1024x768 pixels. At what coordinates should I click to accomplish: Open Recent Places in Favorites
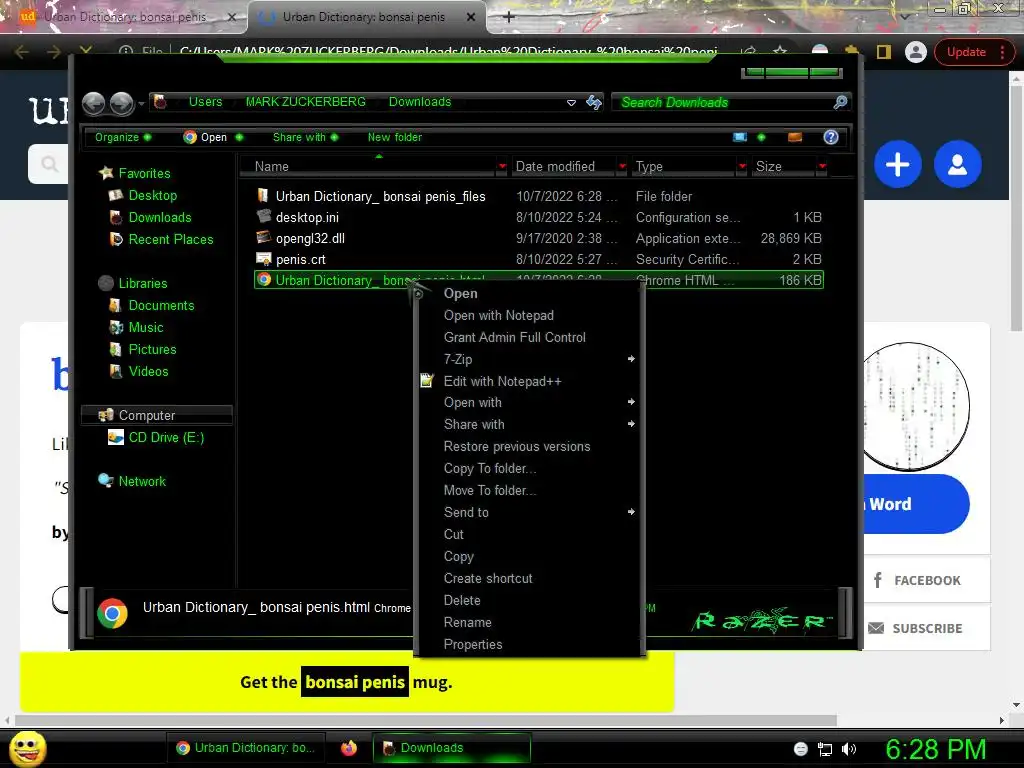point(170,240)
